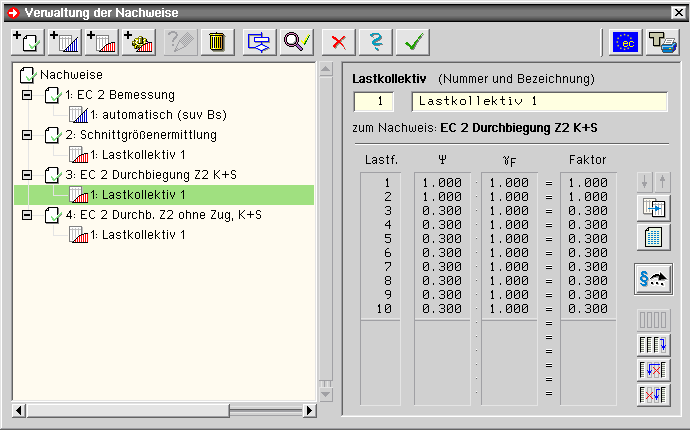Click the printer output icon in toolbar
This screenshot has width=690, height=430.
(661, 41)
